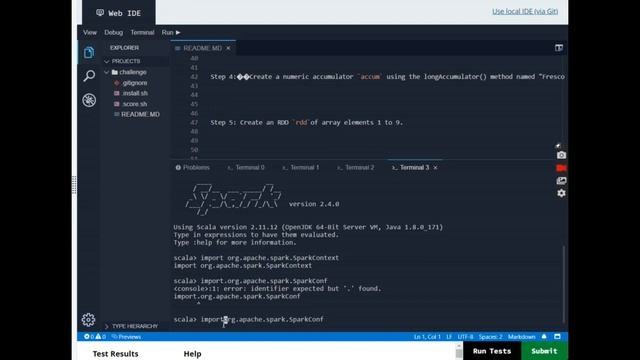Click the bottom panel scrollbar near Run Tests
The width and height of the screenshot is (640, 360).
click(x=459, y=351)
